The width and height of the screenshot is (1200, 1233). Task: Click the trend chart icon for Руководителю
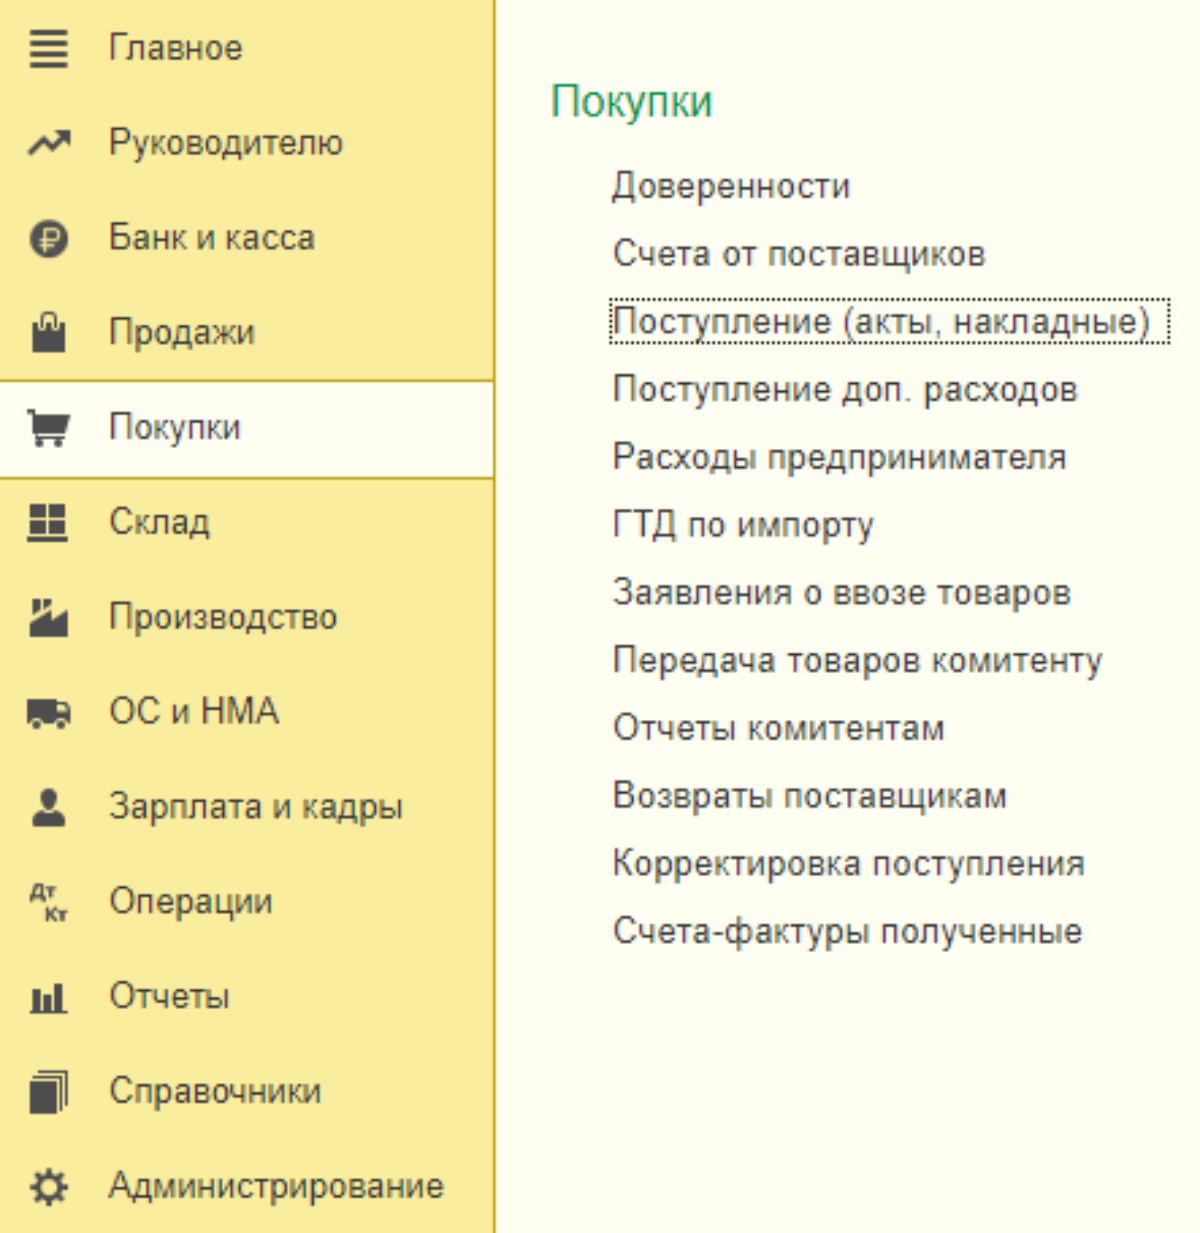pyautogui.click(x=49, y=143)
